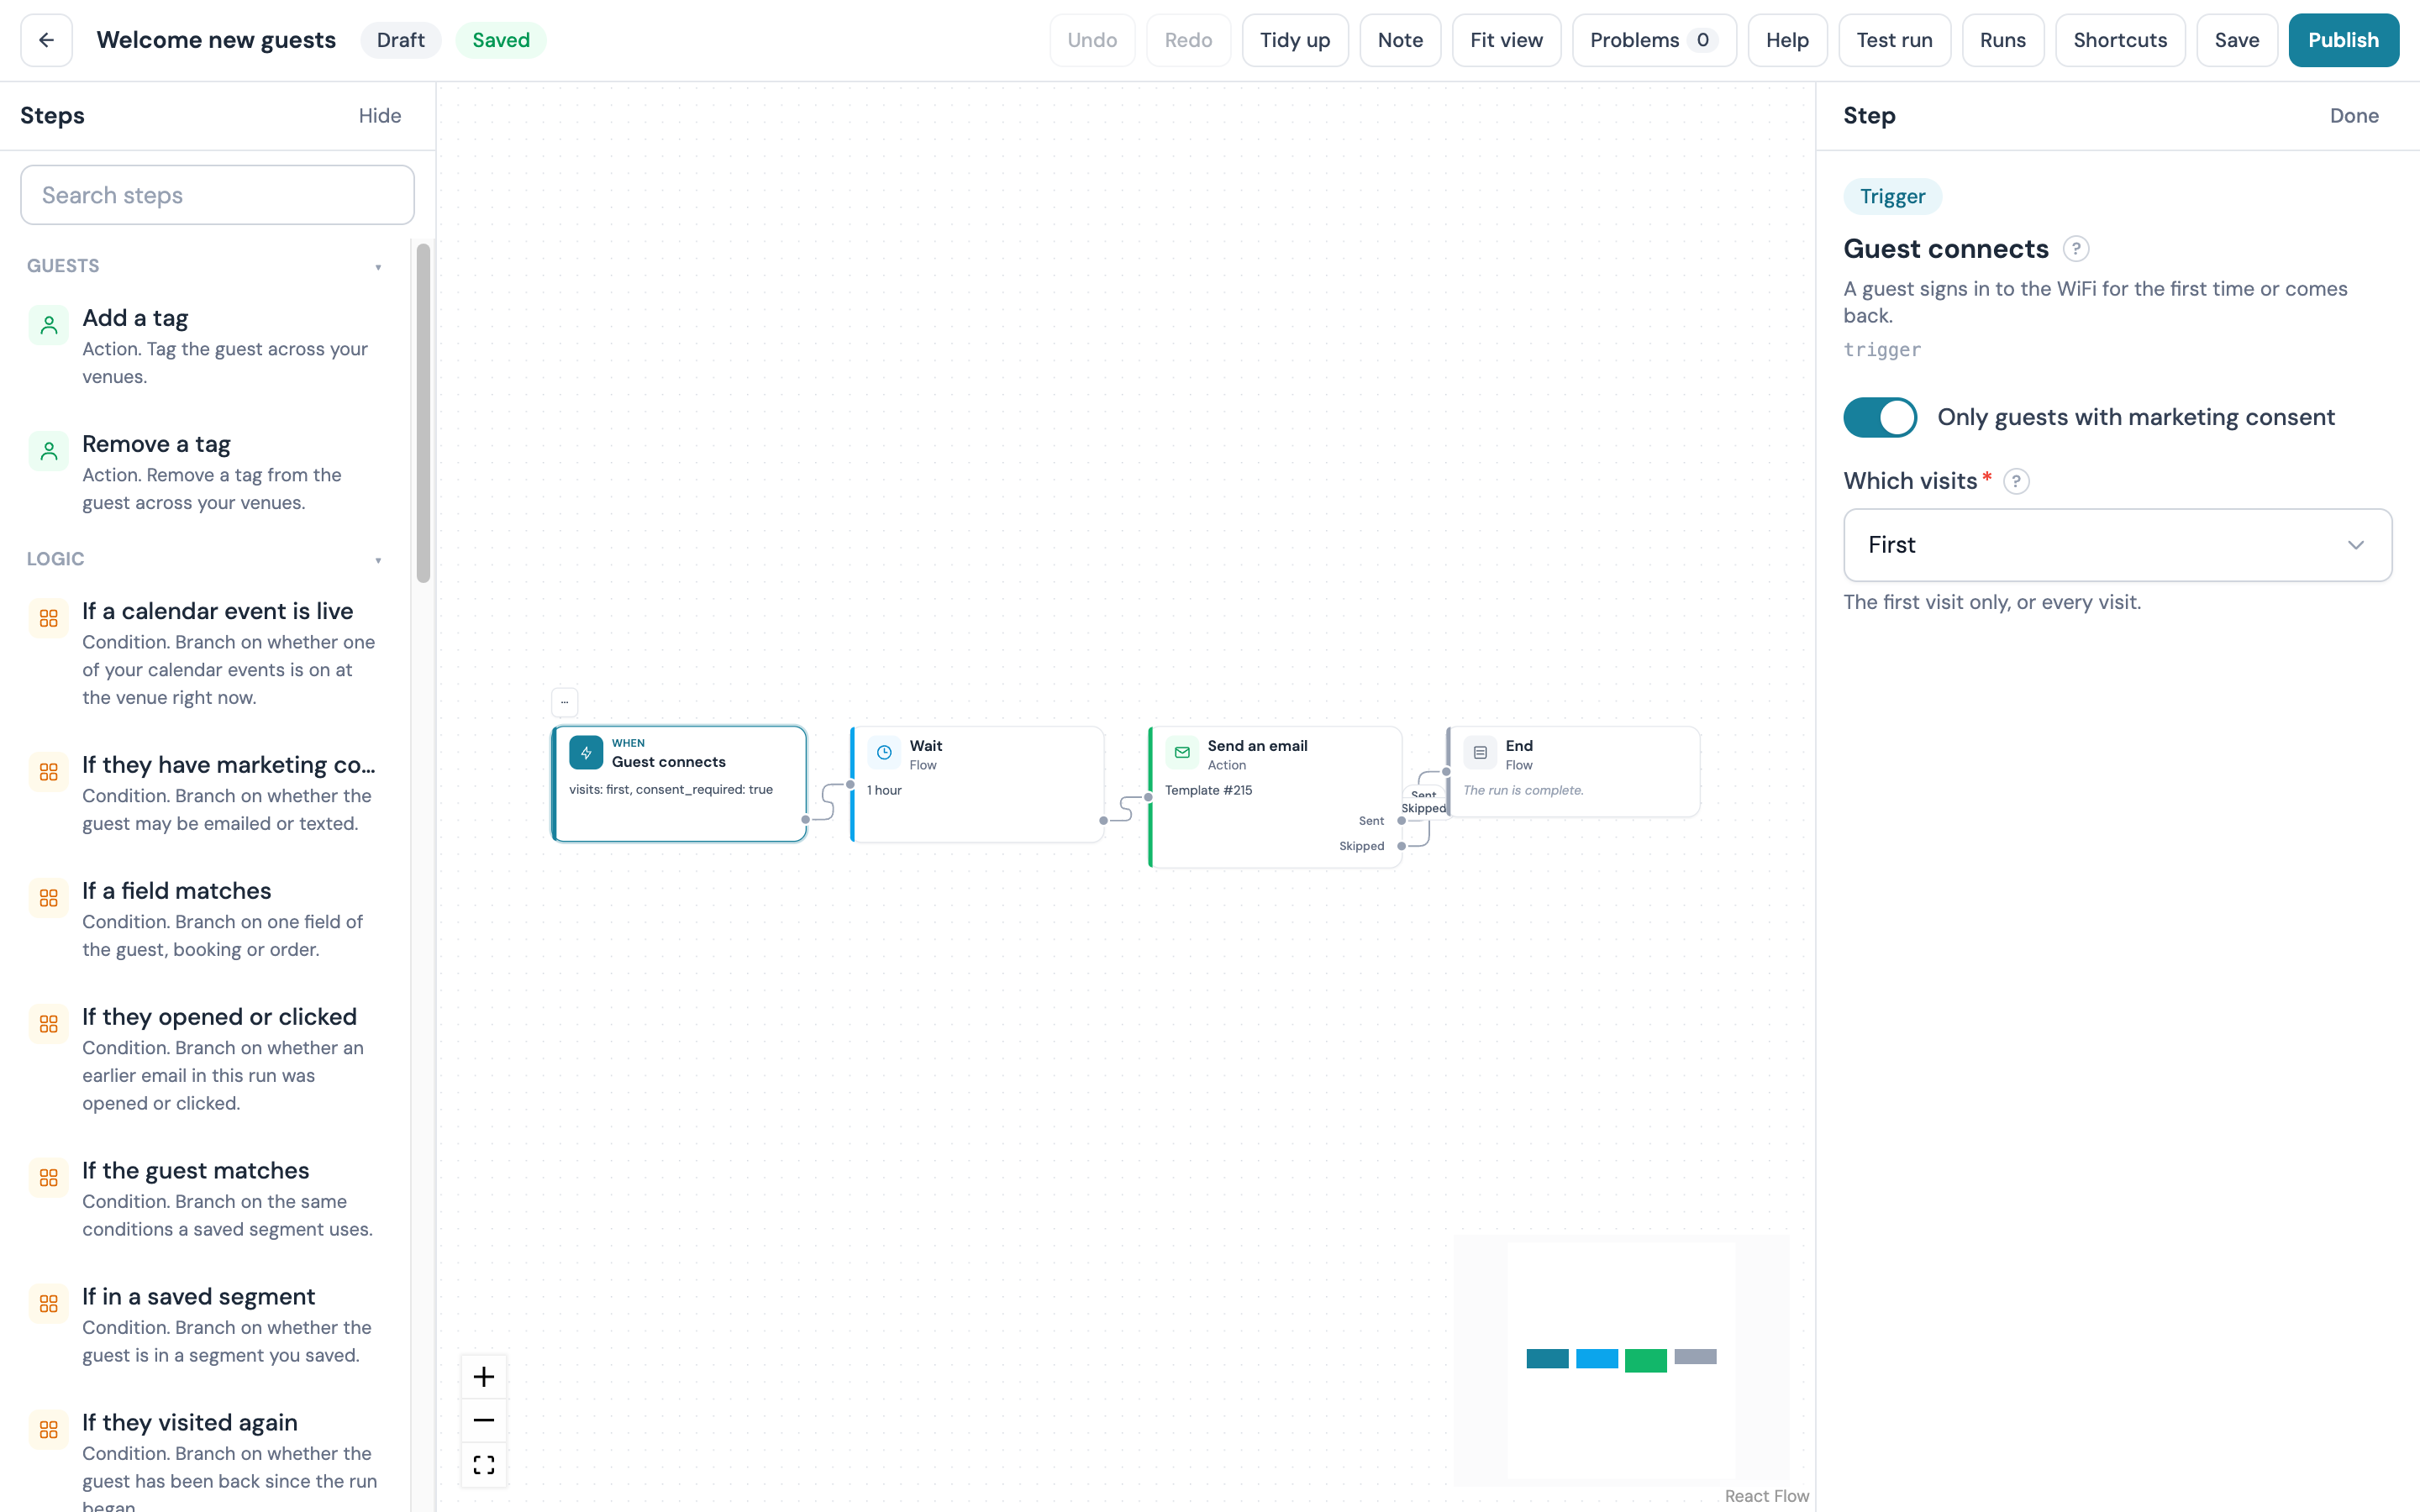Image resolution: width=2420 pixels, height=1512 pixels.
Task: Select the Guest connects node body
Action: tap(680, 784)
